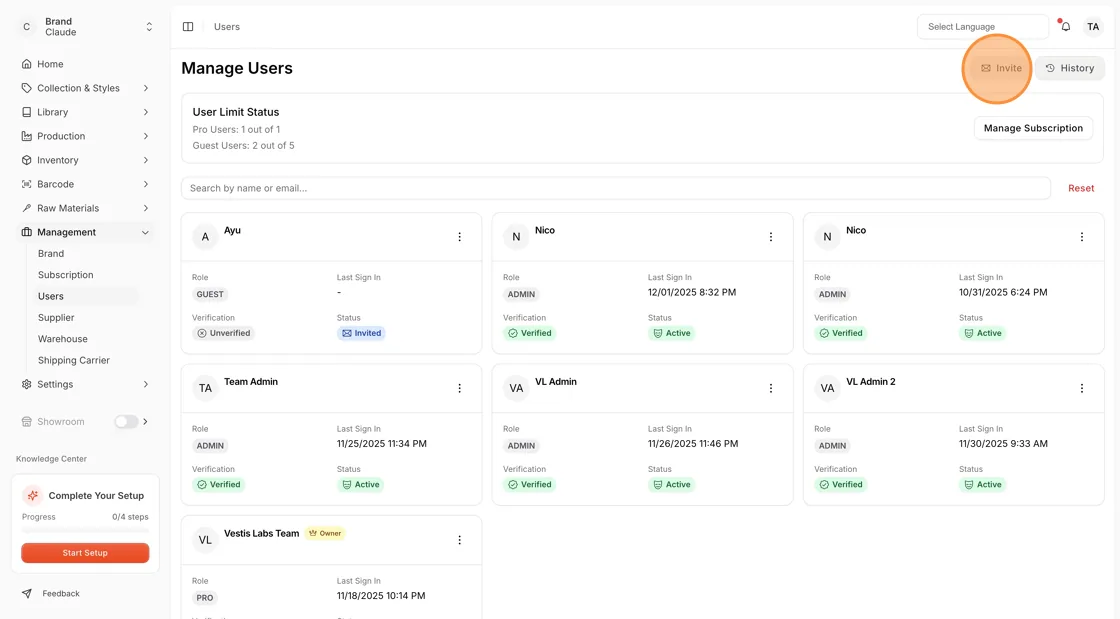The image size is (1120, 619).
Task: Focus the search by name or email field
Action: 616,188
